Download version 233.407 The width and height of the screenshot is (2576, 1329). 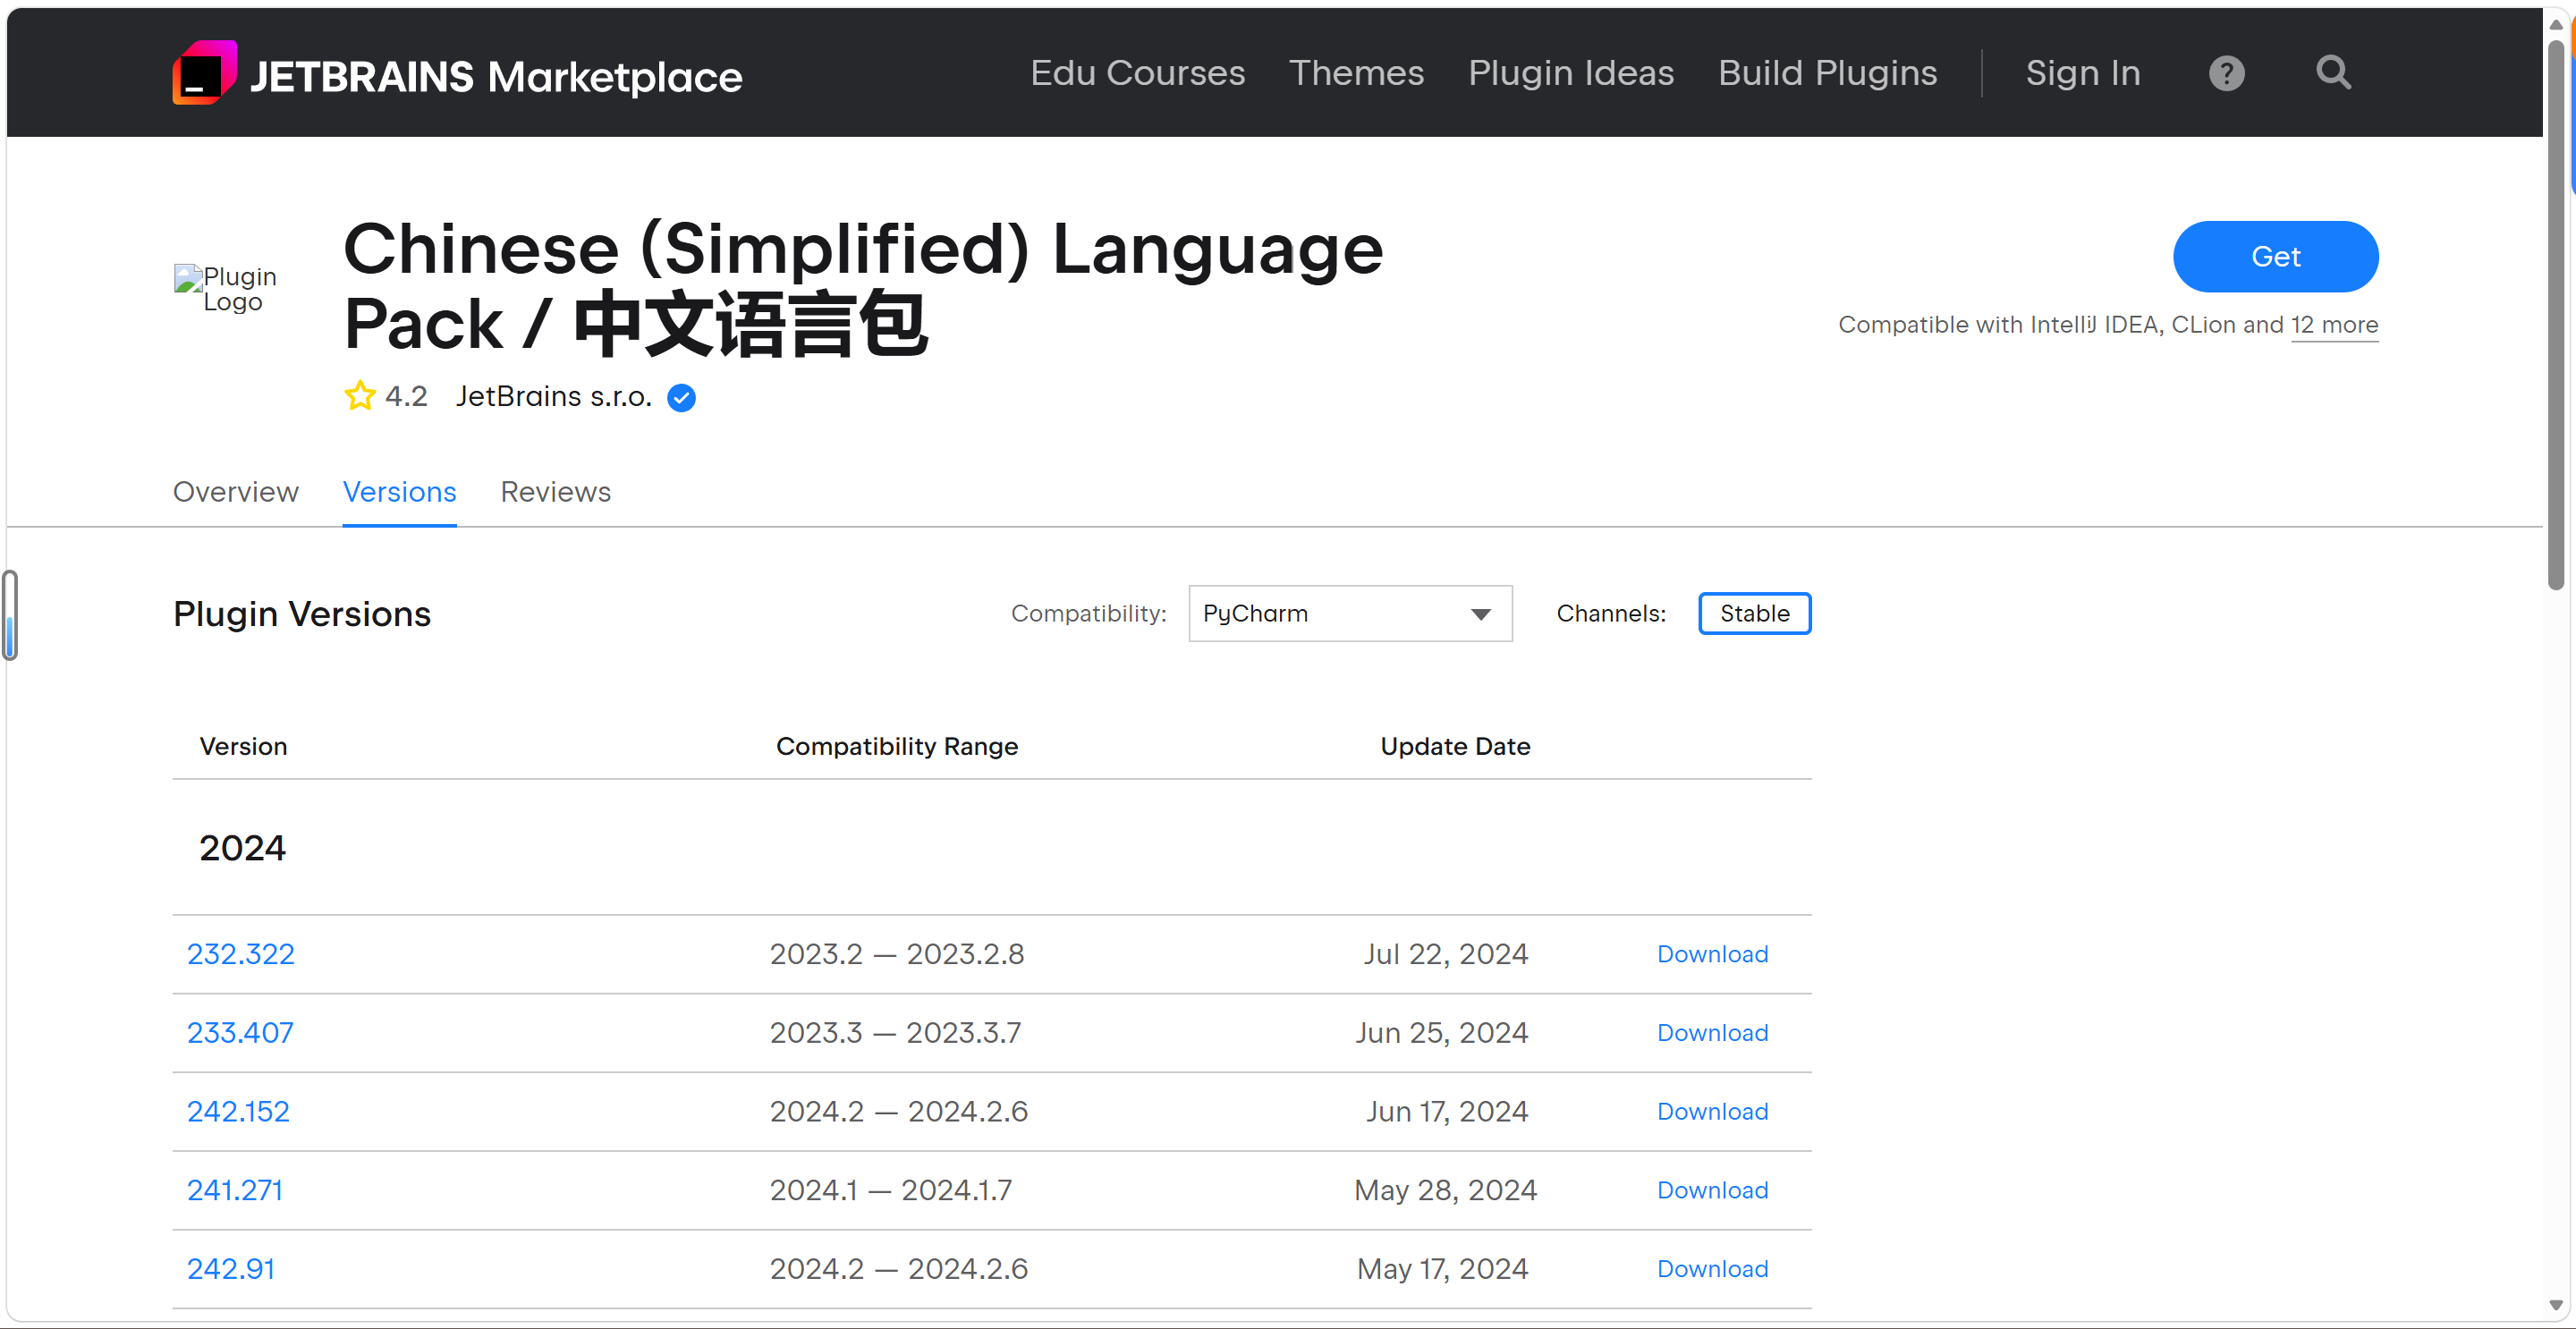[1712, 1034]
